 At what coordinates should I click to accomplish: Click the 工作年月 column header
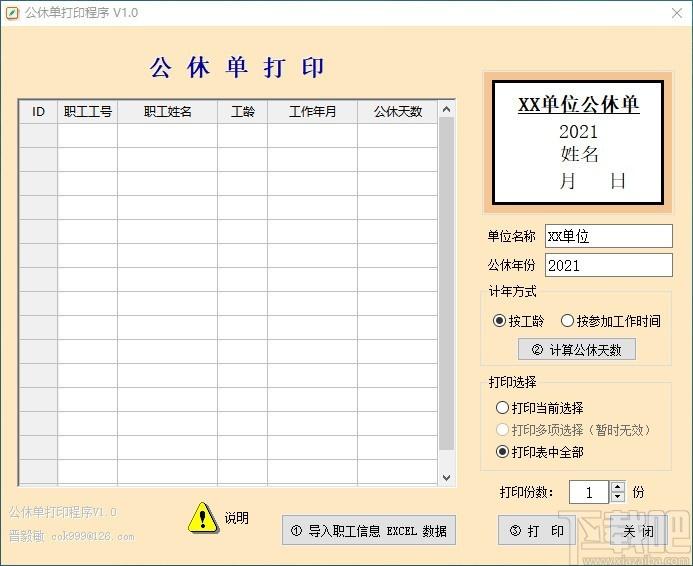pyautogui.click(x=312, y=111)
